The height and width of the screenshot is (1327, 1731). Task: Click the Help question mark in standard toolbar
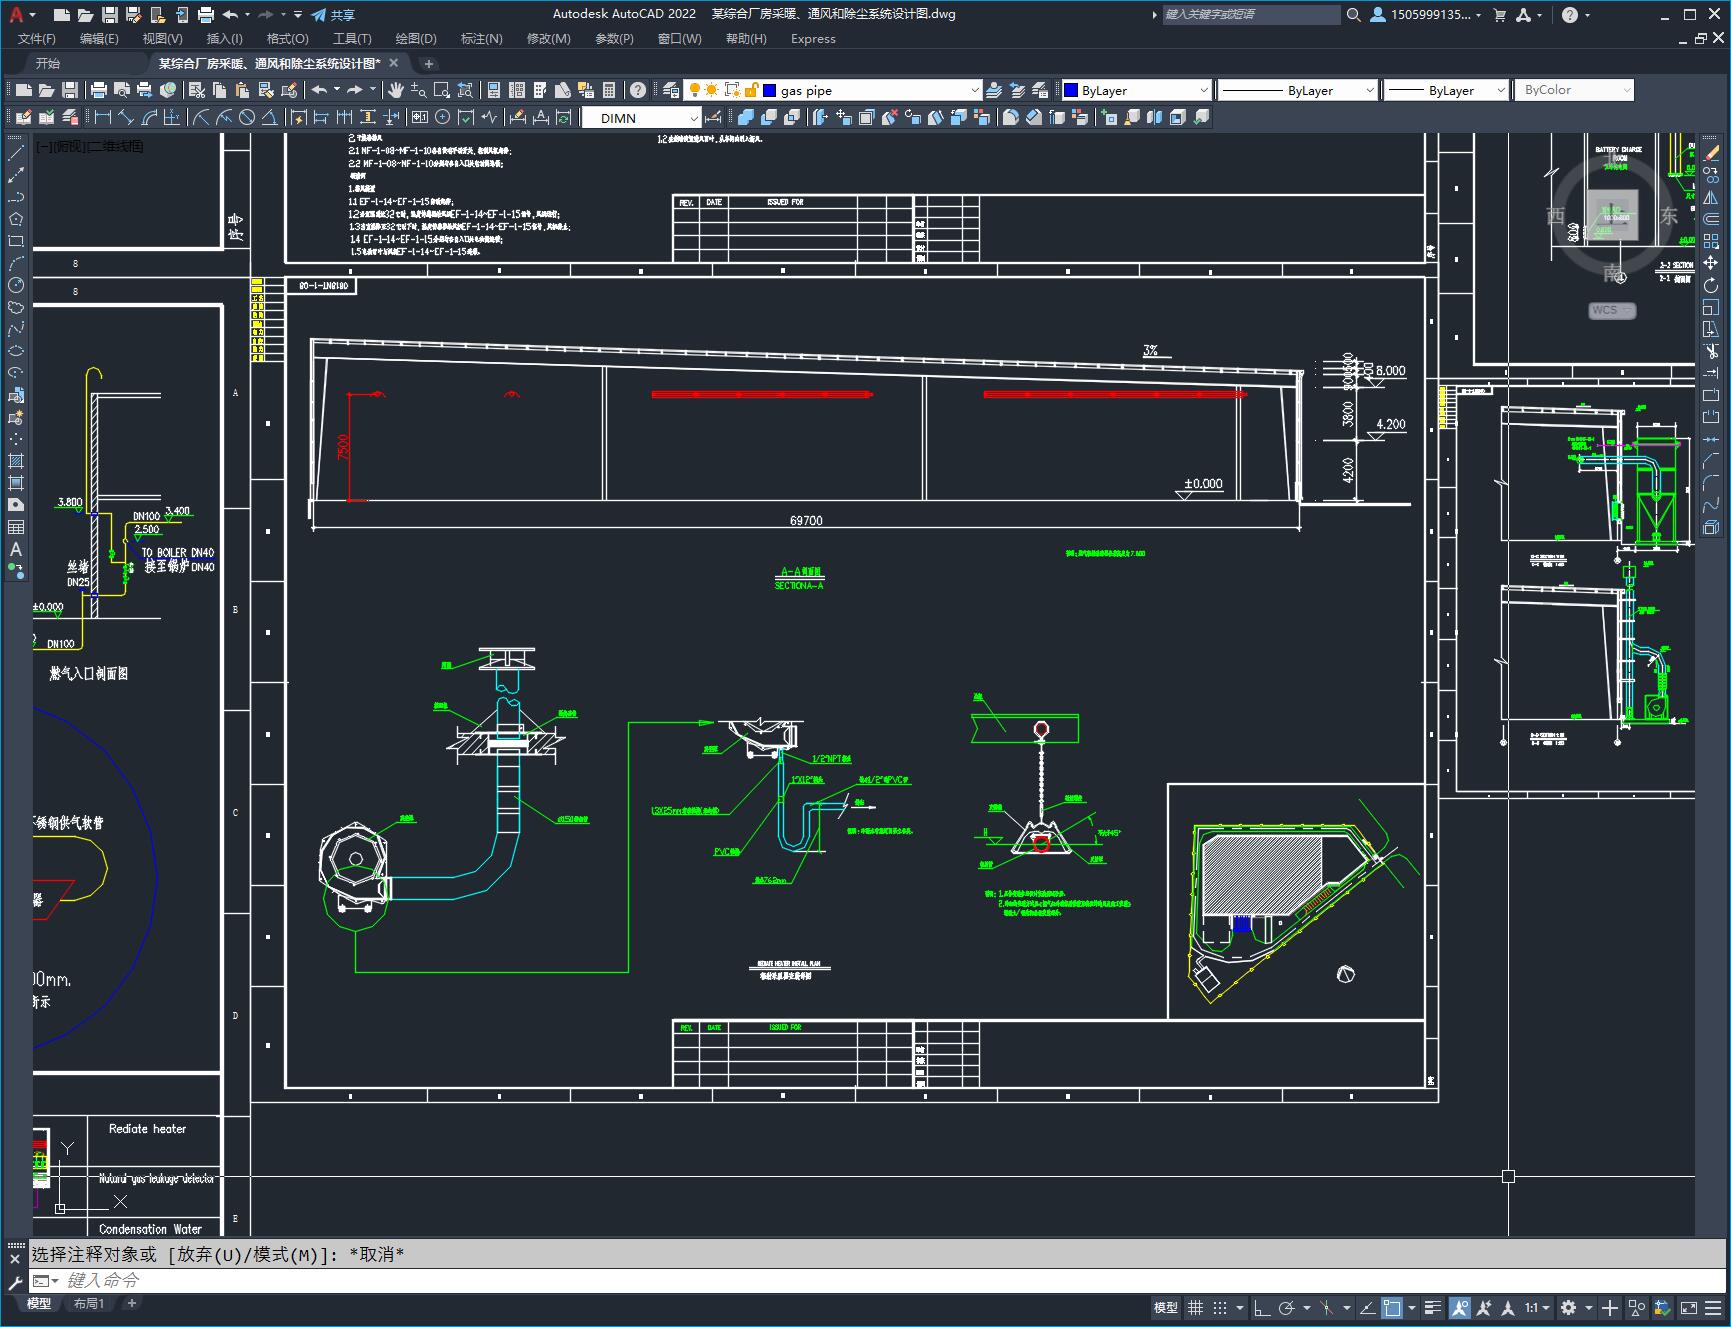click(638, 90)
